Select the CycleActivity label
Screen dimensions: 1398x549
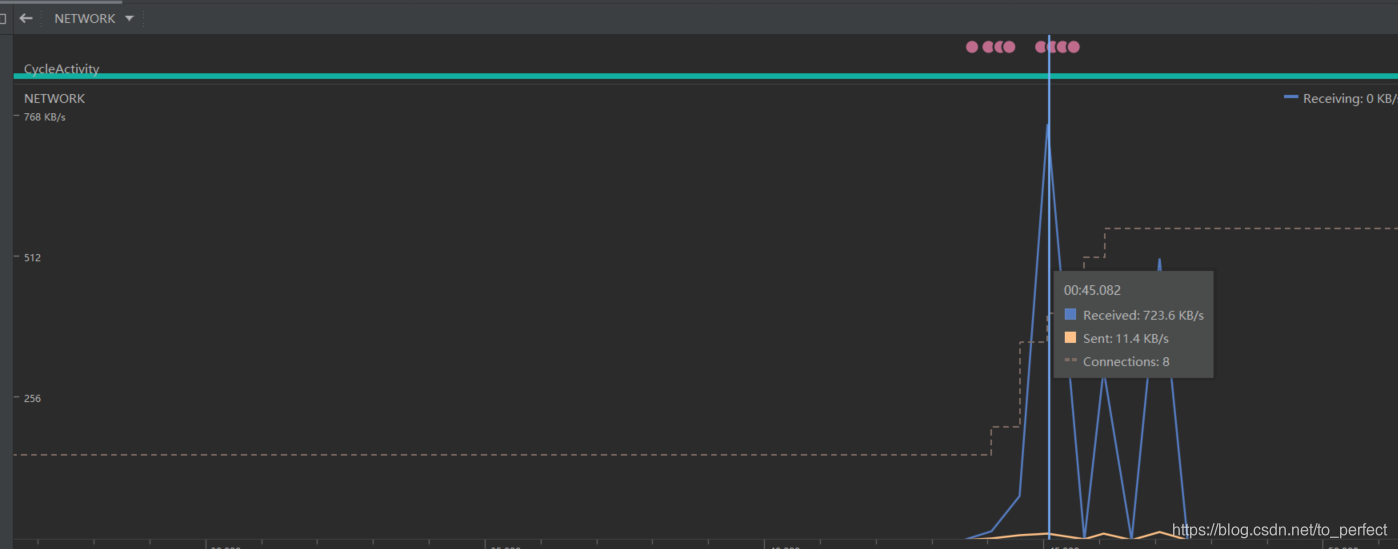[62, 69]
